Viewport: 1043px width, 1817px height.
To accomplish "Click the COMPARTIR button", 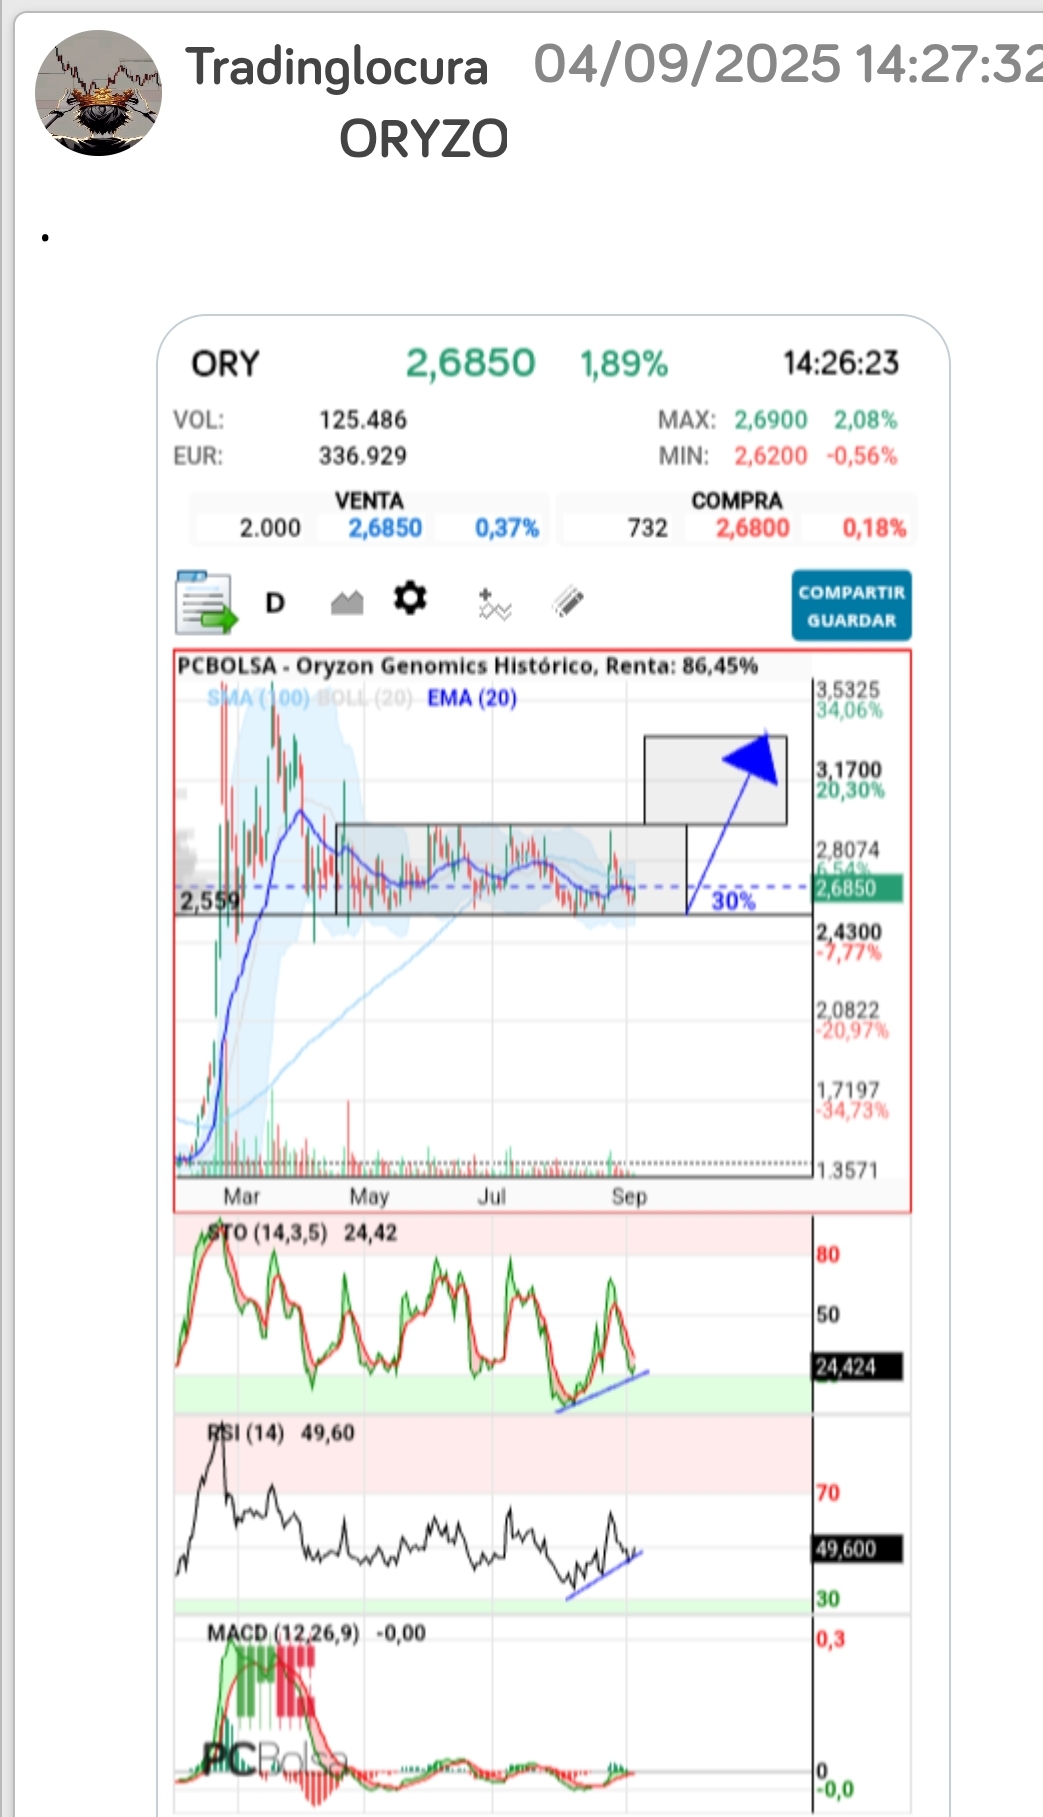I will 851,592.
